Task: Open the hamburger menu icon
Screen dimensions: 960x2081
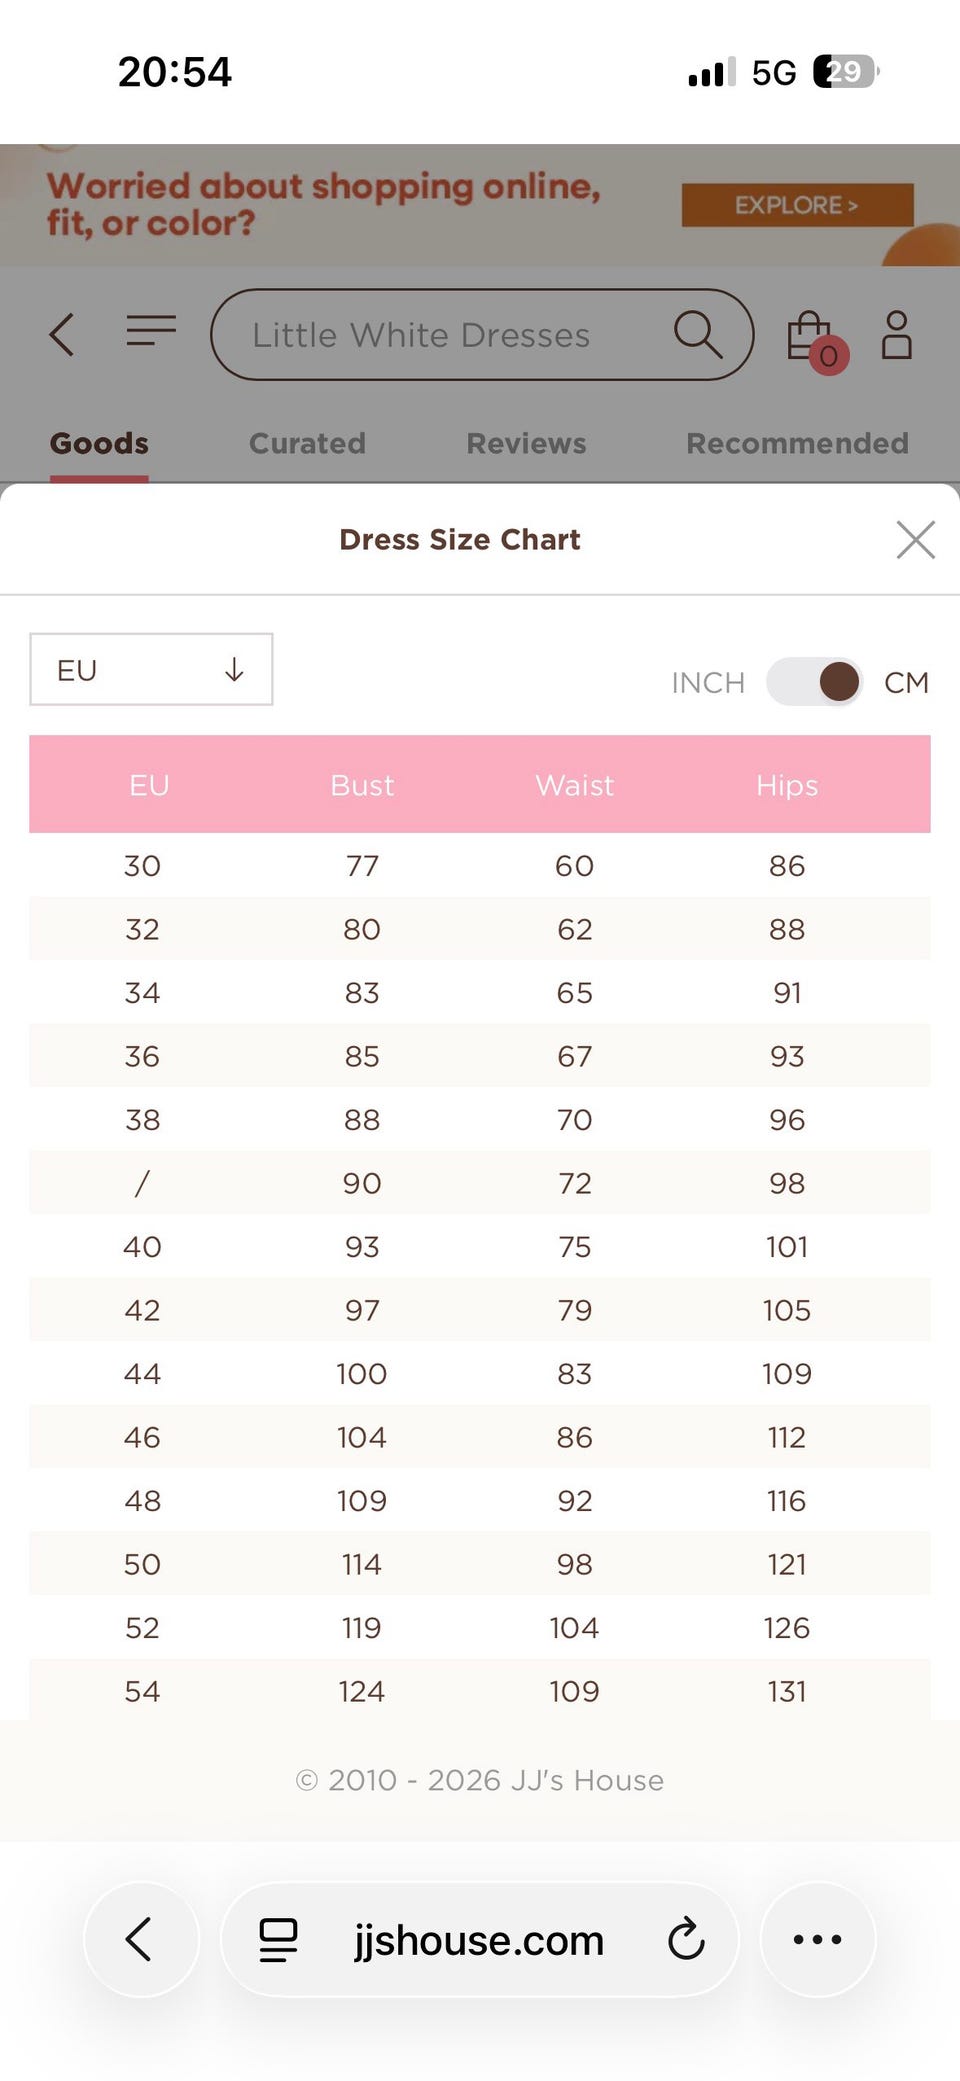Action: (151, 331)
